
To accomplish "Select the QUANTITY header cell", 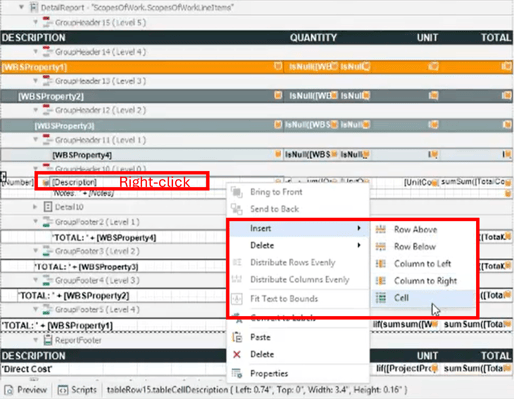I will (313, 37).
